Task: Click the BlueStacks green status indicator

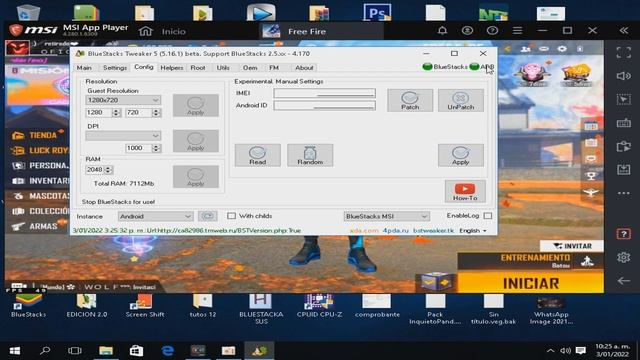Action: (x=427, y=67)
